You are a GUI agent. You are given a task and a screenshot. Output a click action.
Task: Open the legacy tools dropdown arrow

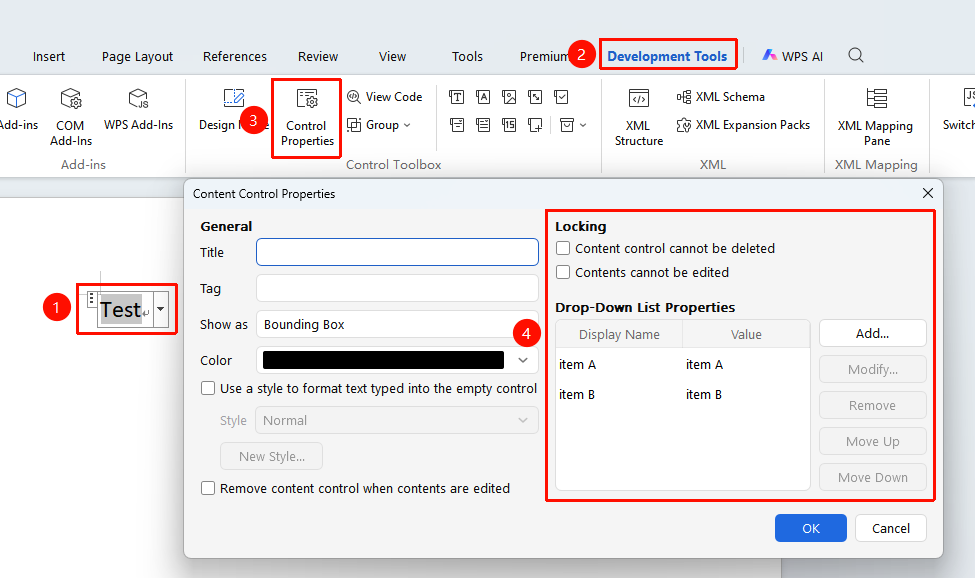coord(583,125)
